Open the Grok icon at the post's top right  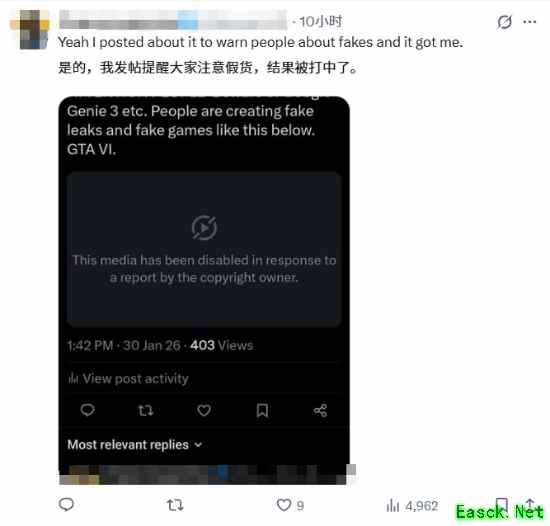[504, 22]
